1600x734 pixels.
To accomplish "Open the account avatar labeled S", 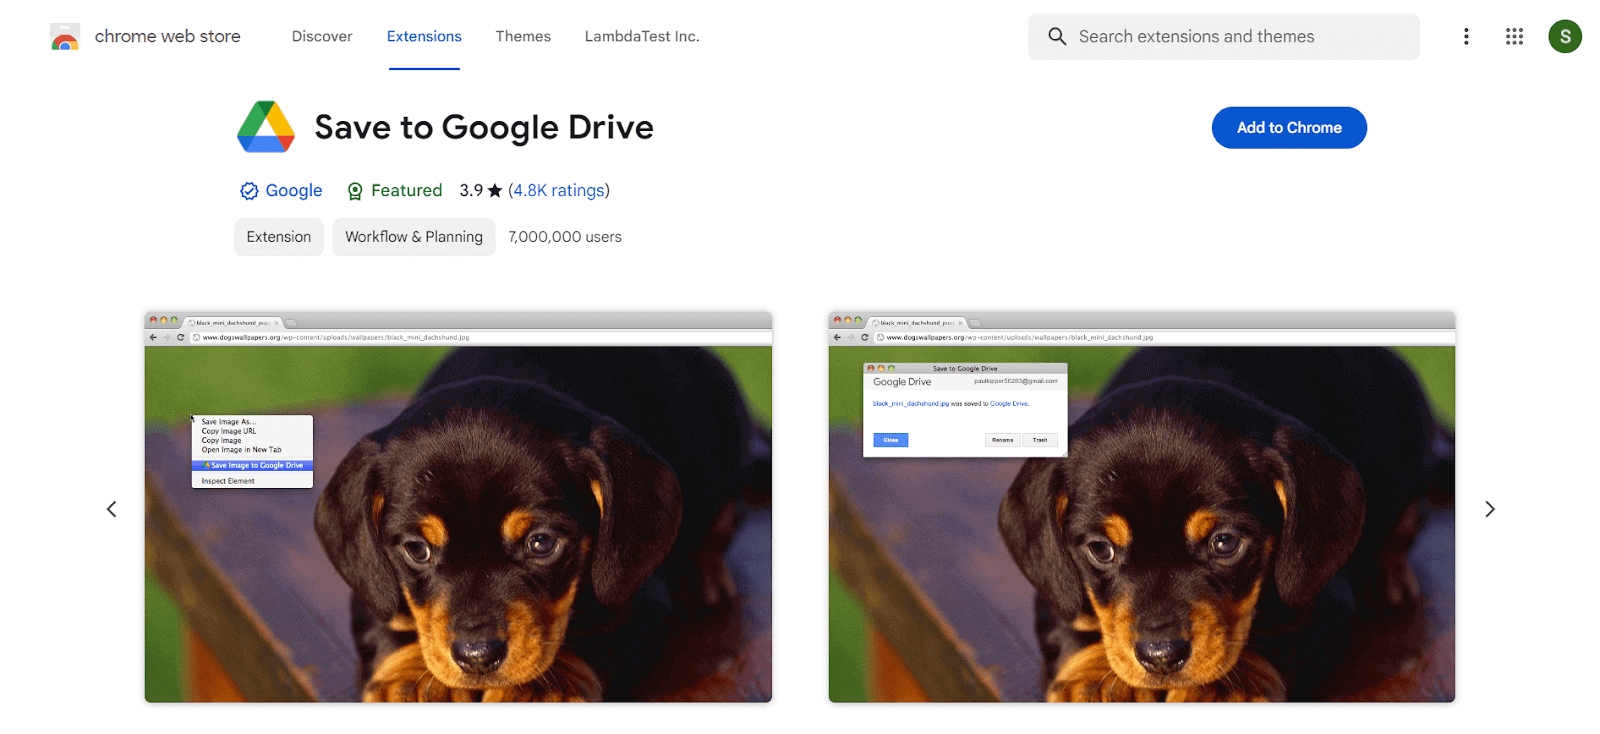I will (1565, 36).
